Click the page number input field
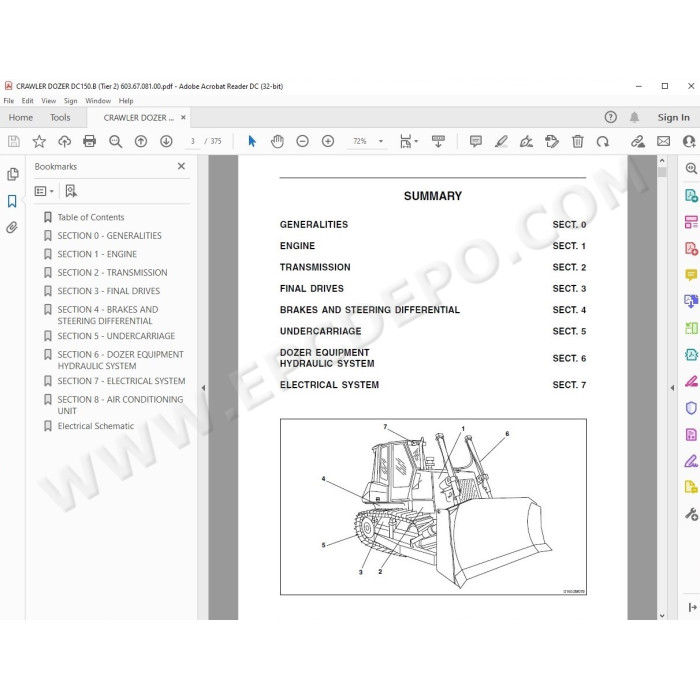 pyautogui.click(x=193, y=141)
